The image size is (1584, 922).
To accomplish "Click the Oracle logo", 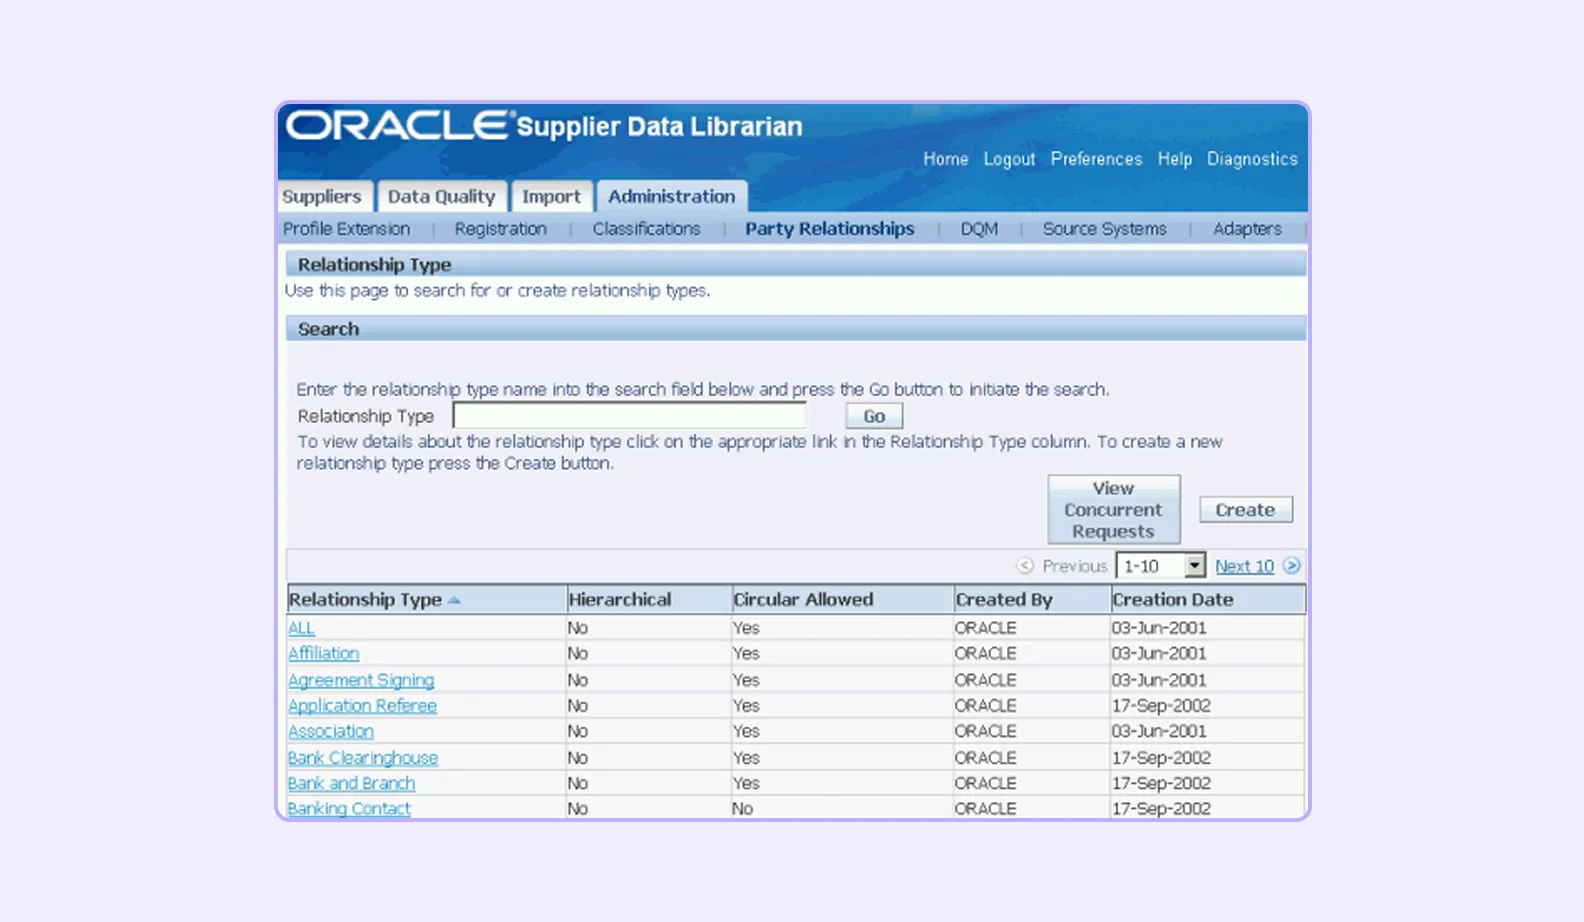I will [398, 125].
